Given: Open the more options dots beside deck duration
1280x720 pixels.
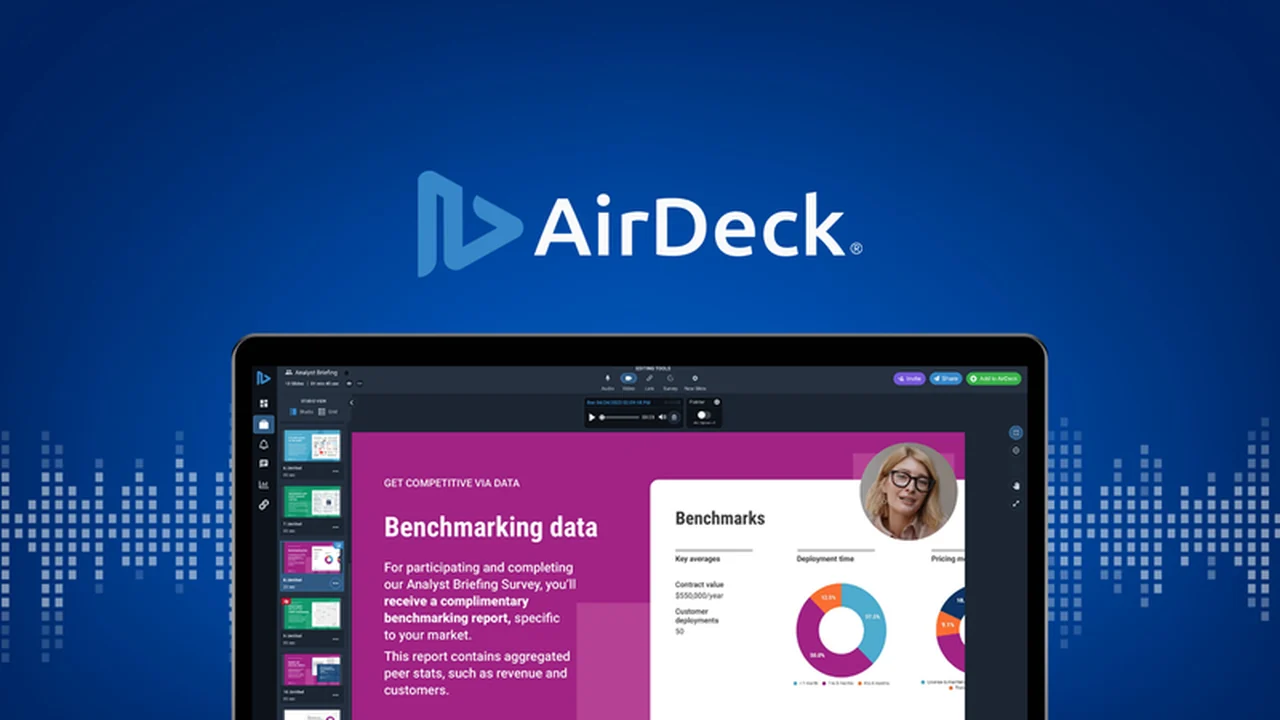Looking at the screenshot, I should click(x=359, y=383).
